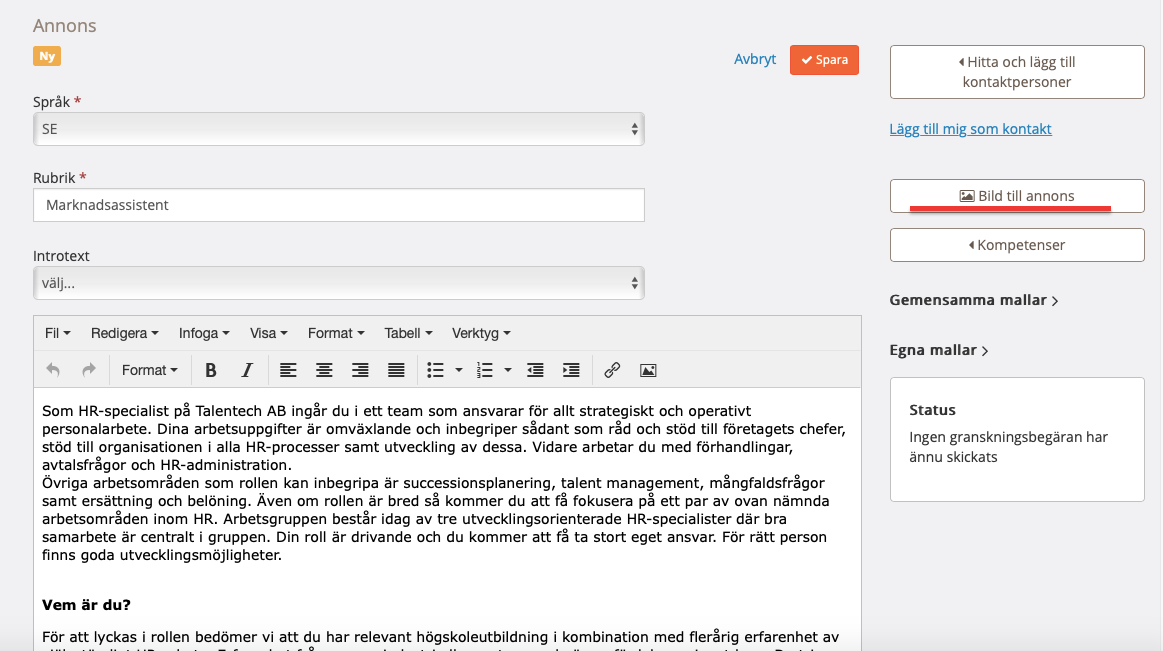
Task: Toggle italic formatting
Action: click(x=247, y=370)
